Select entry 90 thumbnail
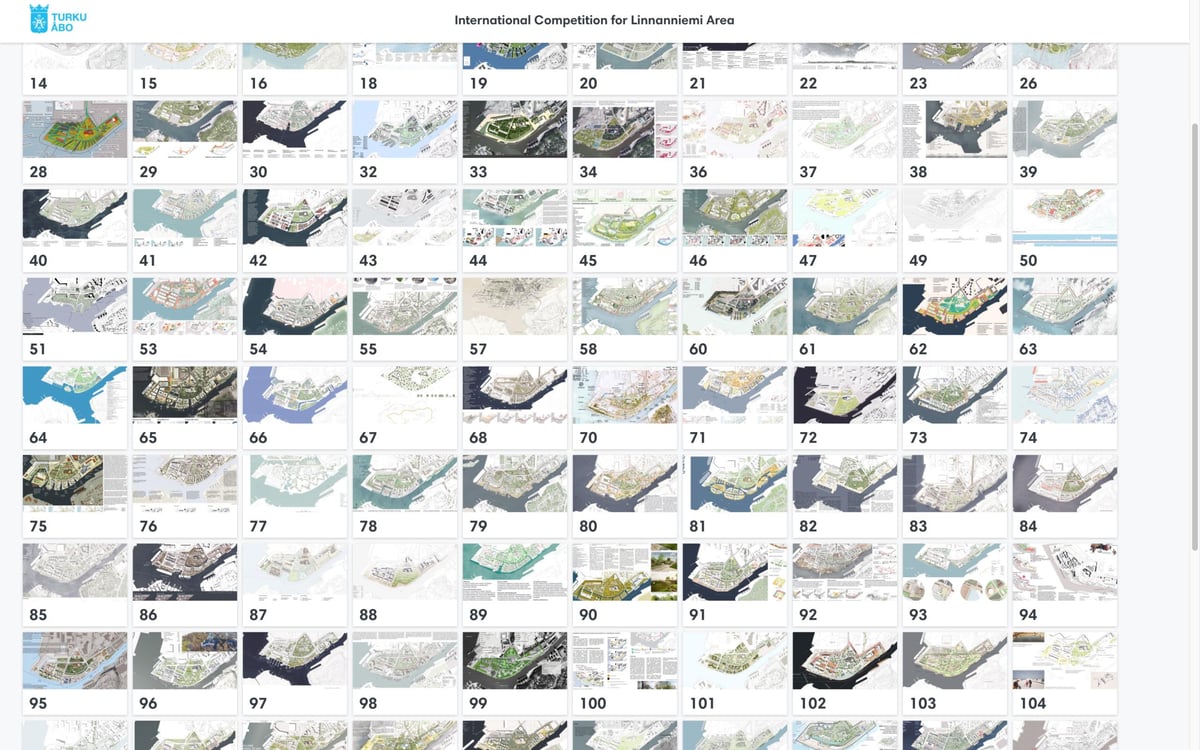Image resolution: width=1200 pixels, height=750 pixels. pyautogui.click(x=624, y=572)
